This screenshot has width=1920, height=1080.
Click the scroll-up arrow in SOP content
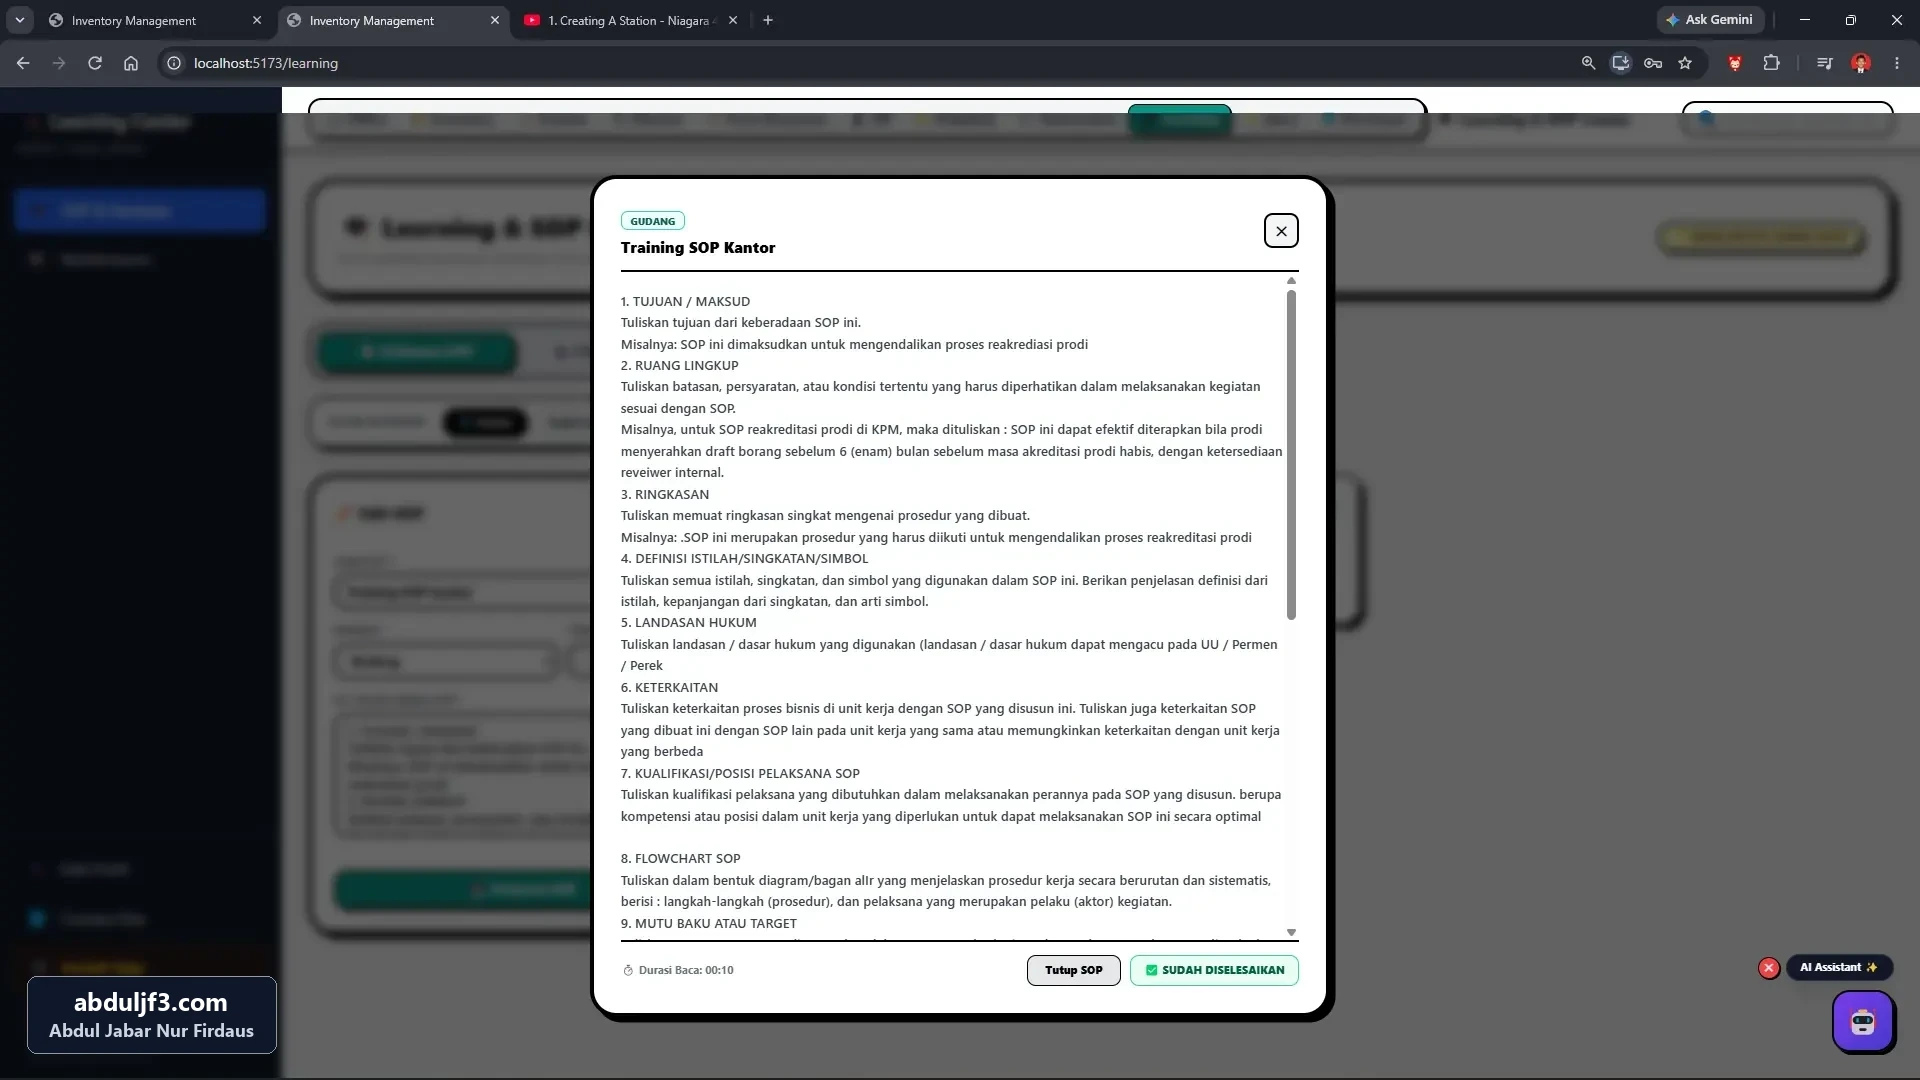click(1291, 281)
